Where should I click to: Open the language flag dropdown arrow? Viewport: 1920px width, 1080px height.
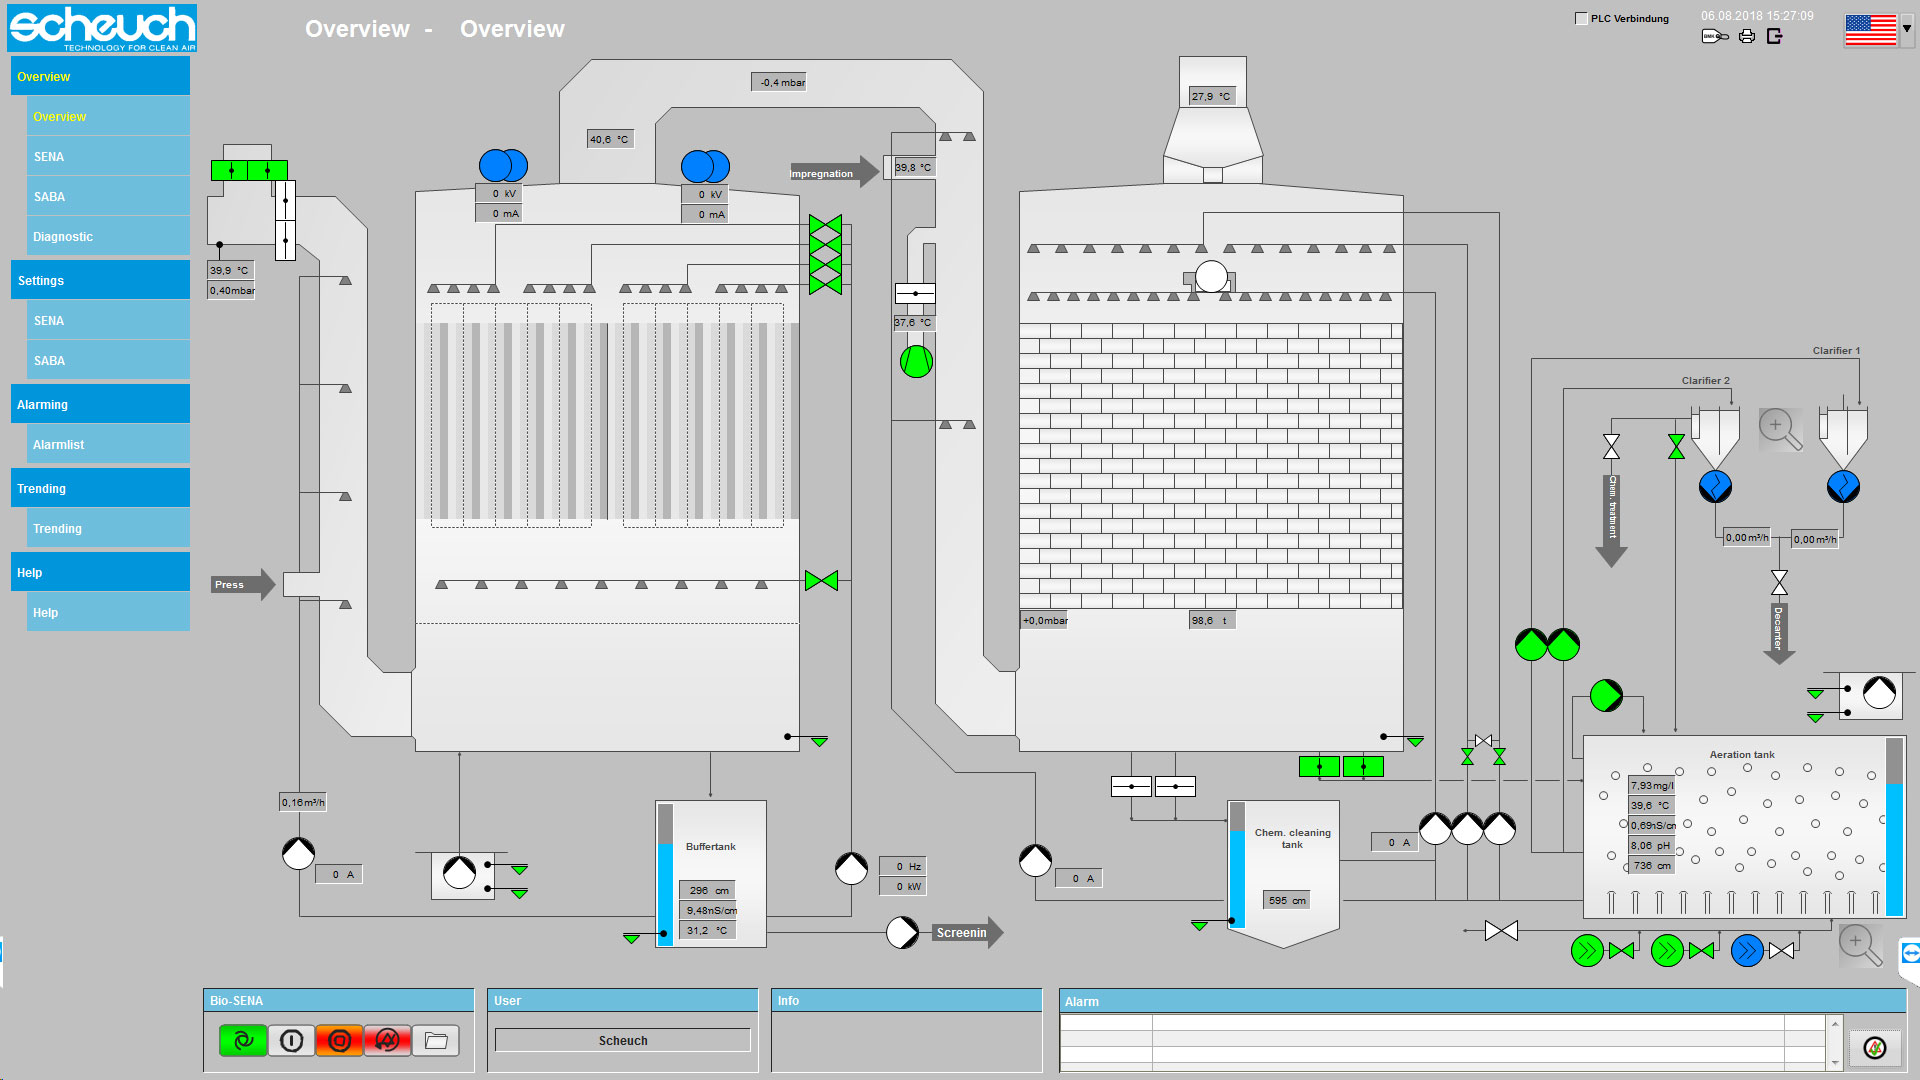click(1907, 29)
